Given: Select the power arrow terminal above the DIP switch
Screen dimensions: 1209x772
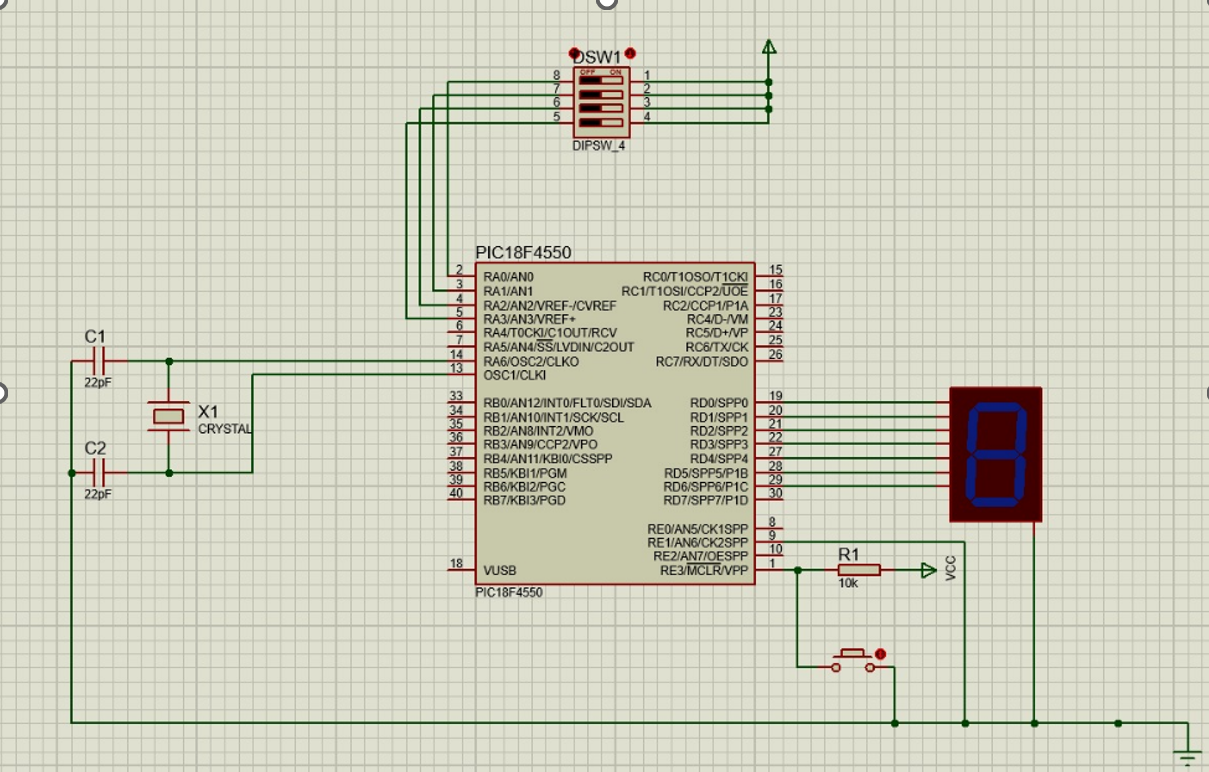Looking at the screenshot, I should tap(768, 47).
